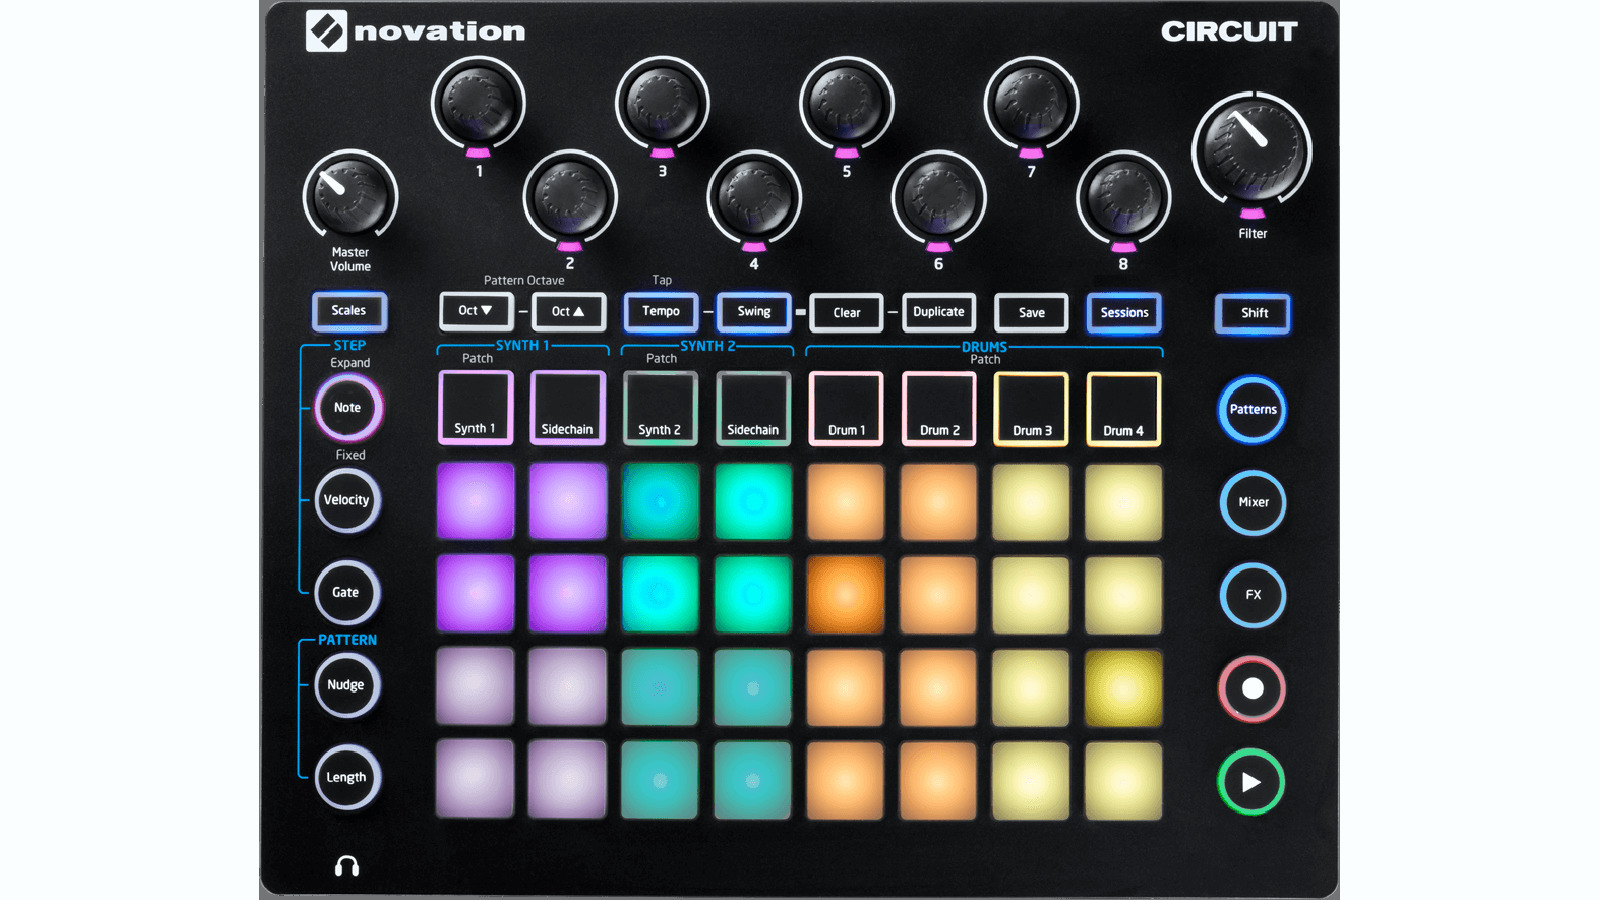Tap the bottom pad in Synth 1 column

point(475,779)
